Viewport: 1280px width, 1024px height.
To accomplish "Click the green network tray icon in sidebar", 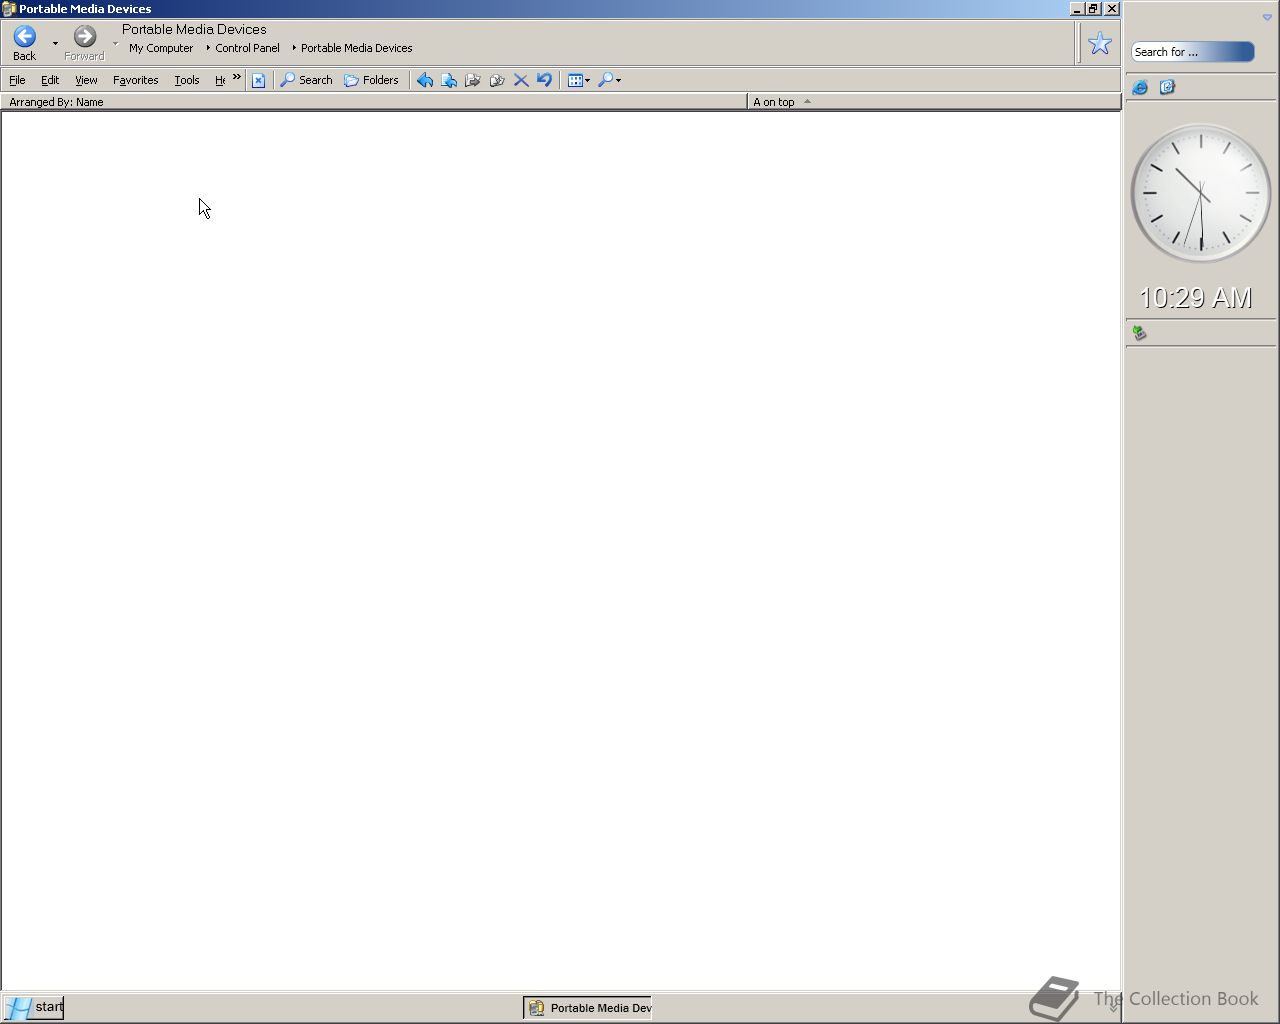I will point(1139,333).
